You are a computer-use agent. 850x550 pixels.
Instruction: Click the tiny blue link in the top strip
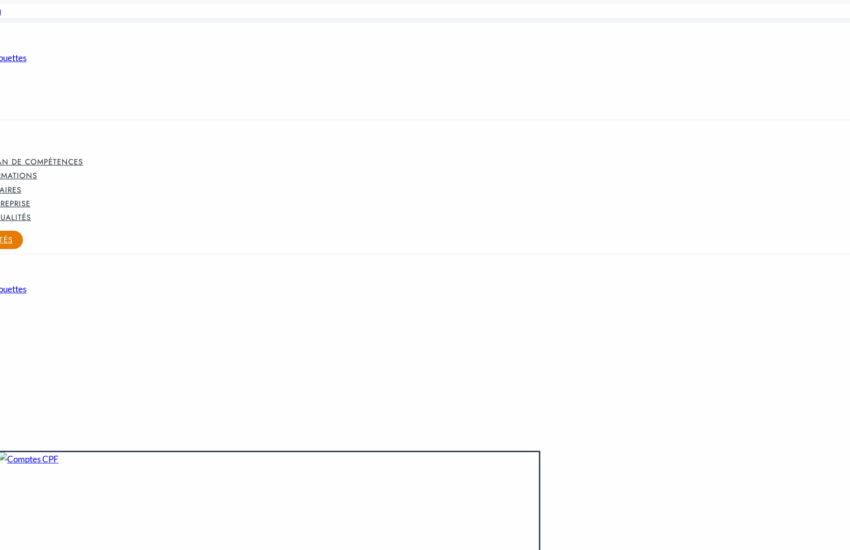[x=1, y=12]
